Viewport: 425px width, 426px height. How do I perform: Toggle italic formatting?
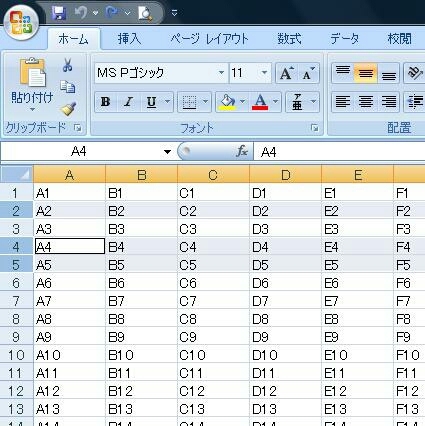(128, 102)
